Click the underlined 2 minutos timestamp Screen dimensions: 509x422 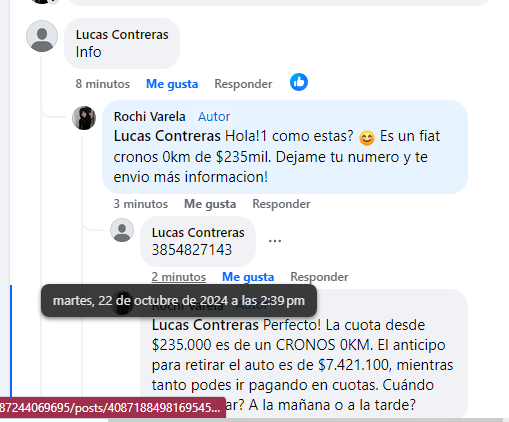[x=179, y=277]
